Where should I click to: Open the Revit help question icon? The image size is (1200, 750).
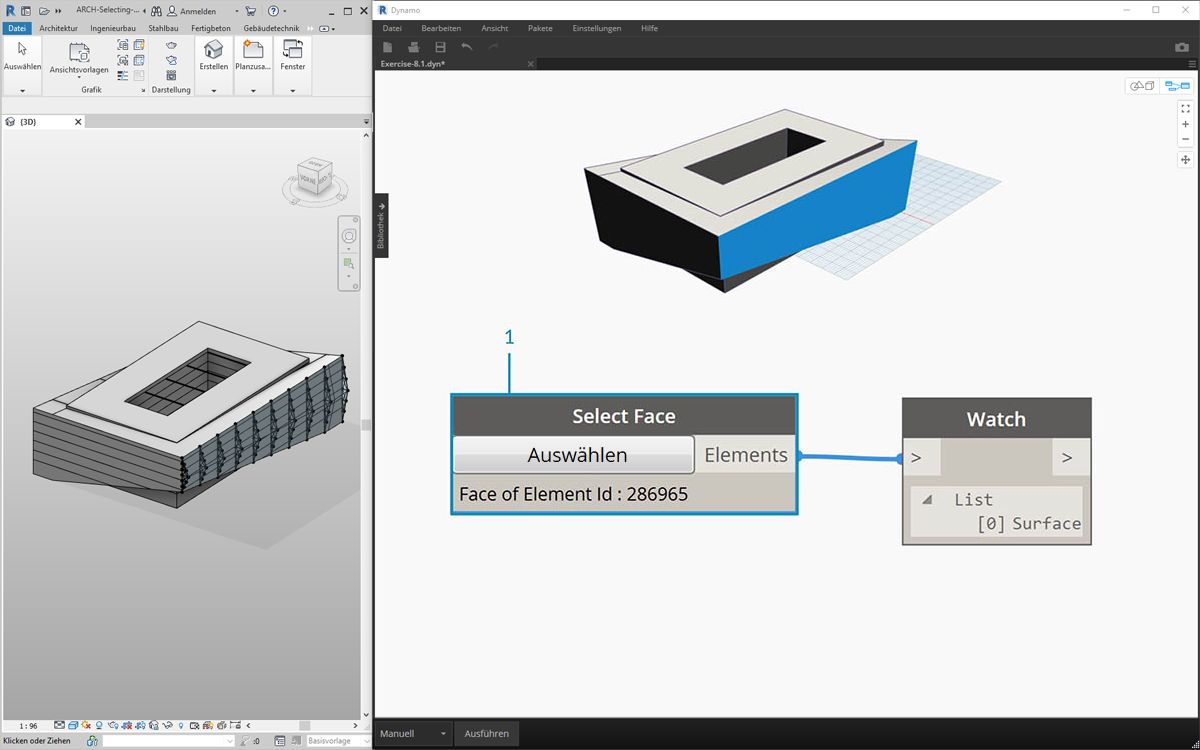click(273, 11)
